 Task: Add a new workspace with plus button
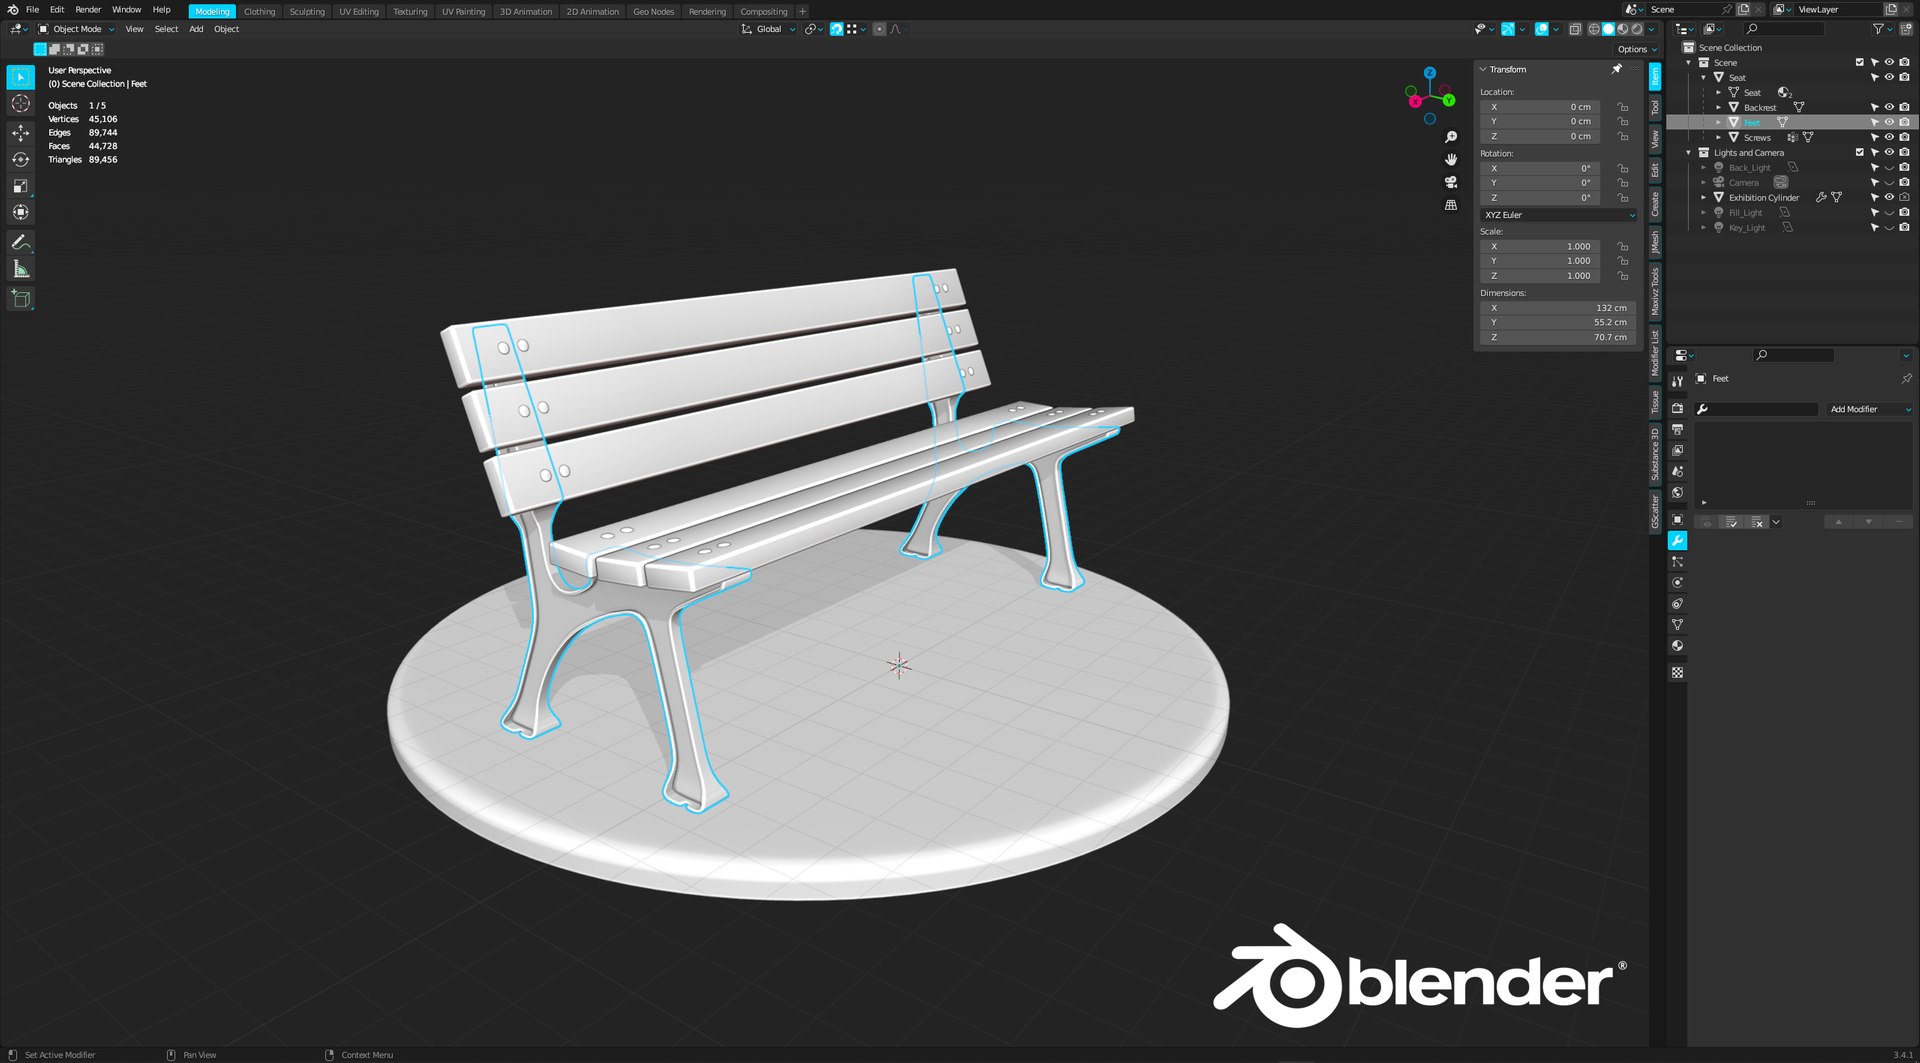click(x=802, y=11)
